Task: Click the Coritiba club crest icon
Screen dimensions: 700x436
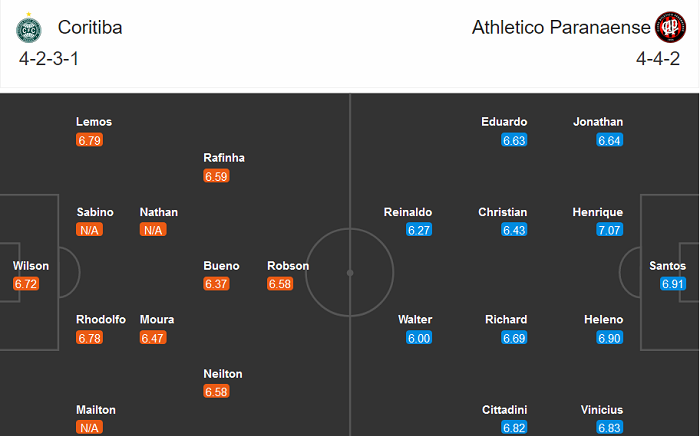Action: point(28,28)
